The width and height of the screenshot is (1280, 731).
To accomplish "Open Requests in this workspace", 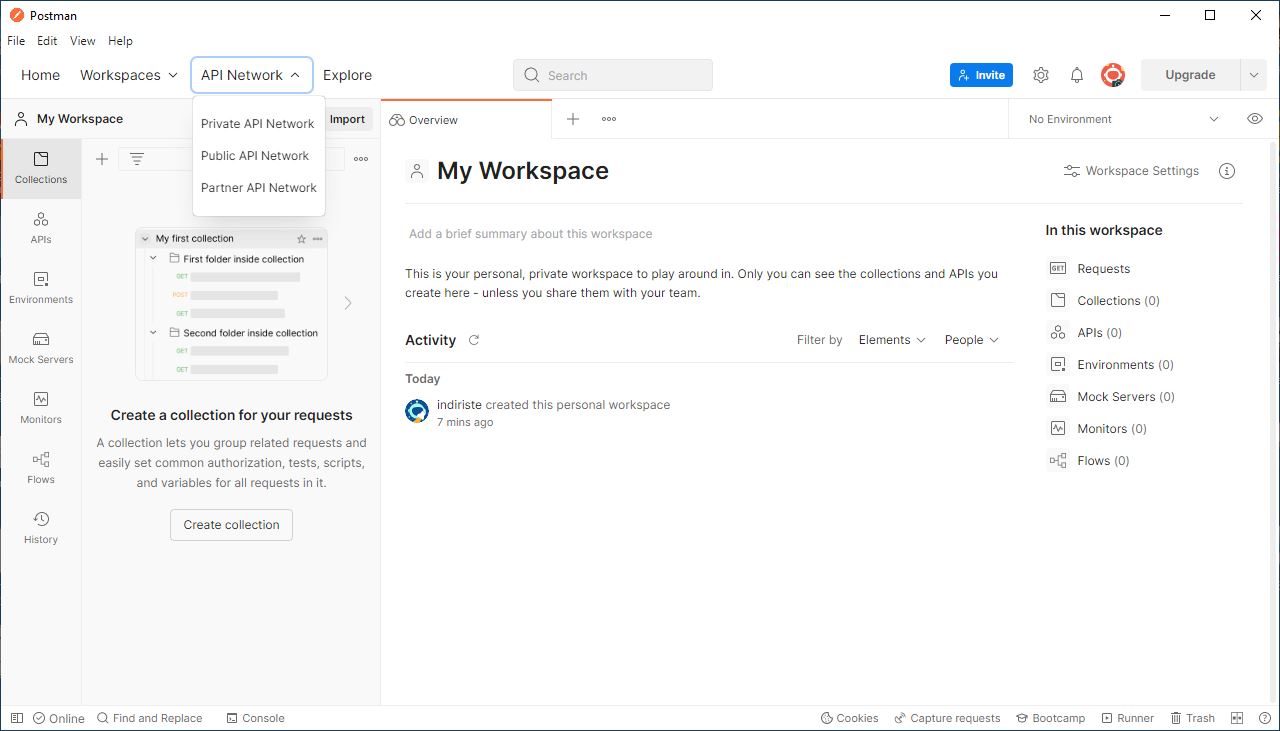I will pos(1090,269).
